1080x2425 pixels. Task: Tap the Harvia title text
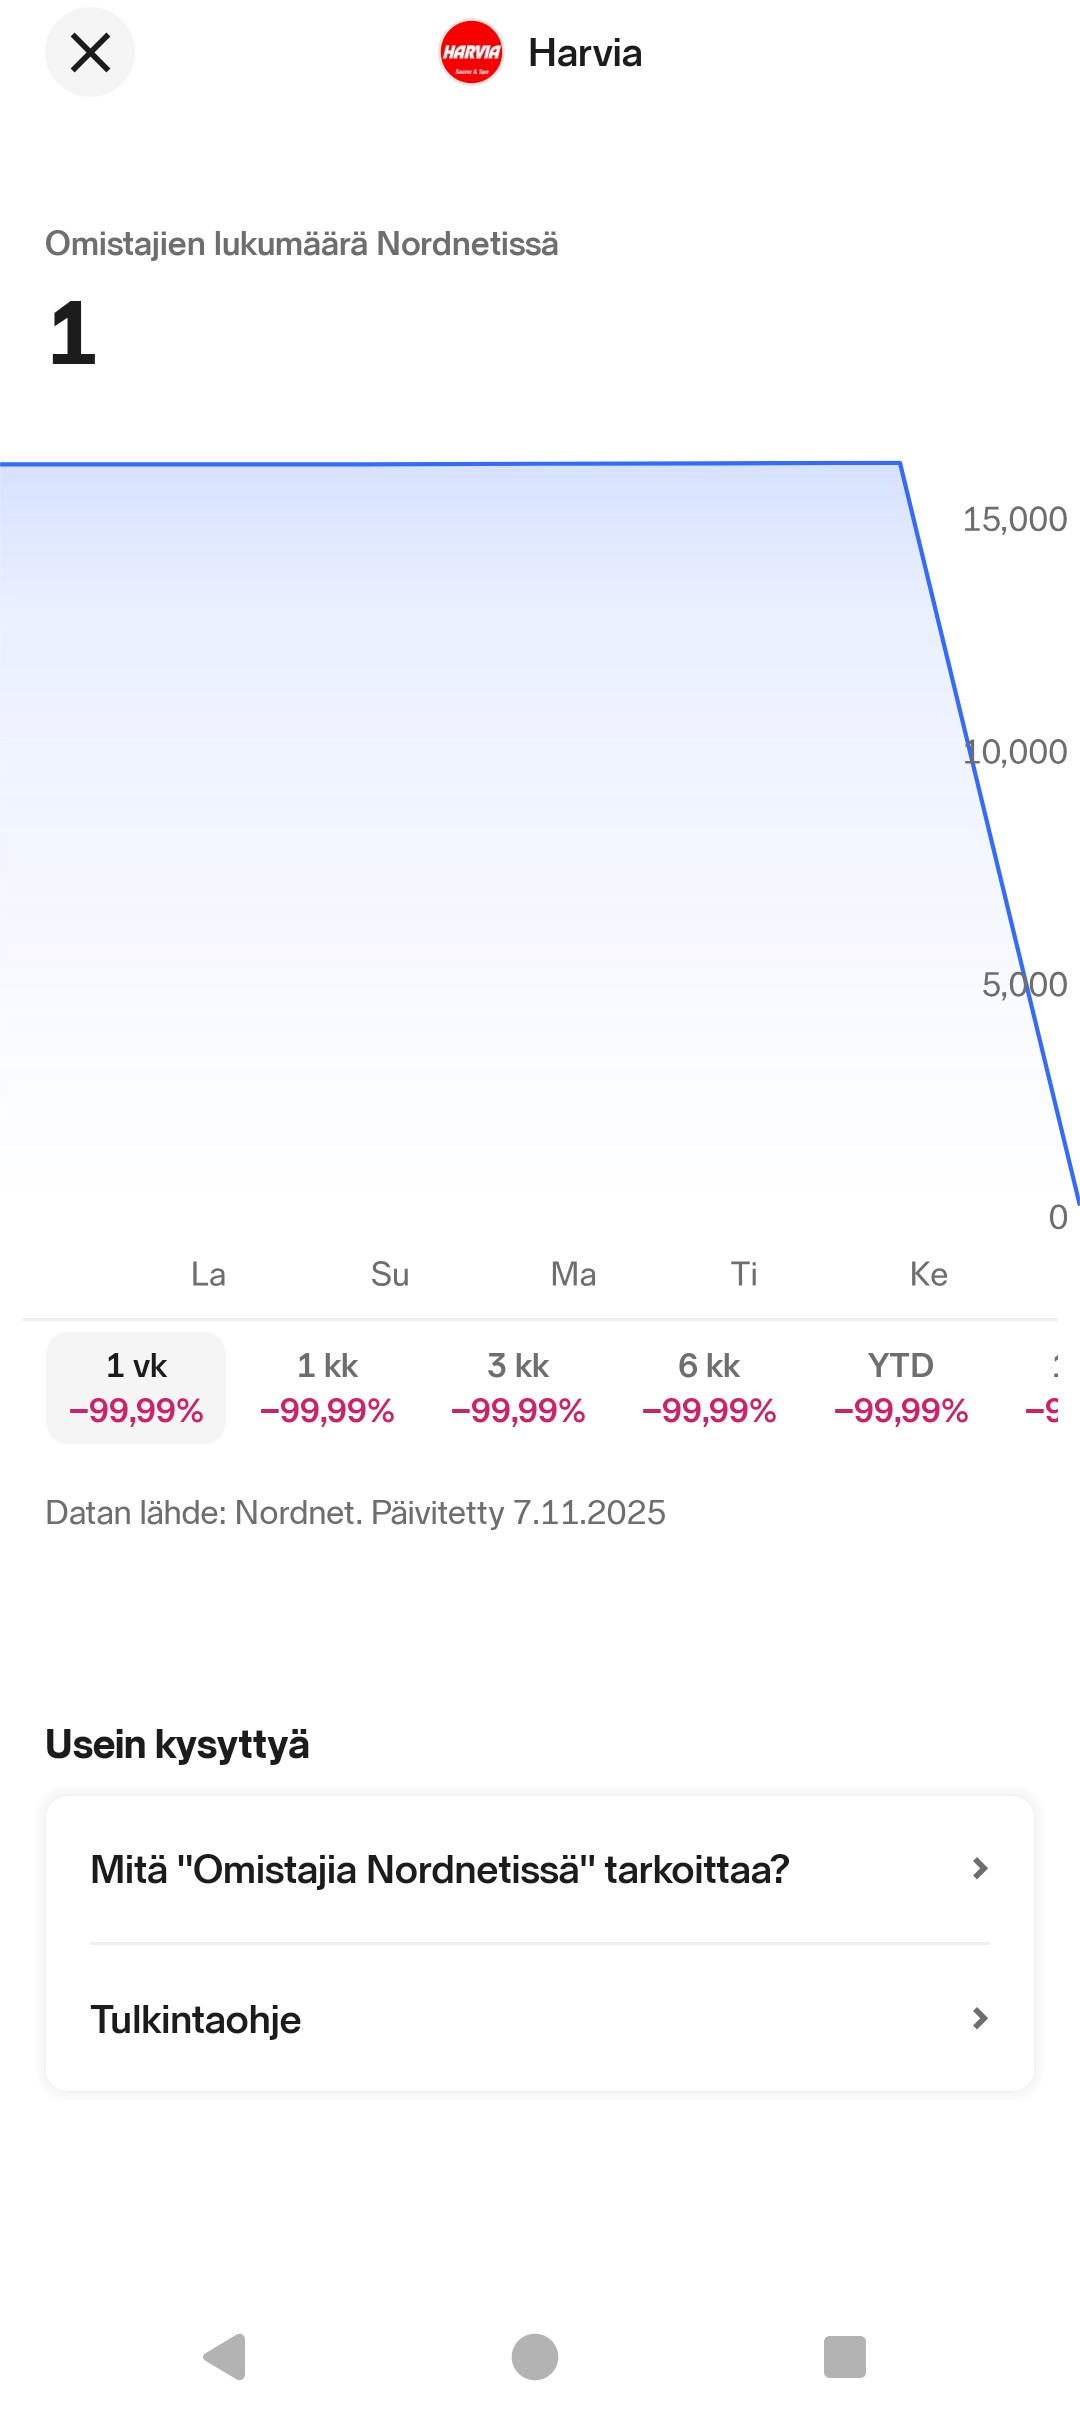(x=585, y=53)
